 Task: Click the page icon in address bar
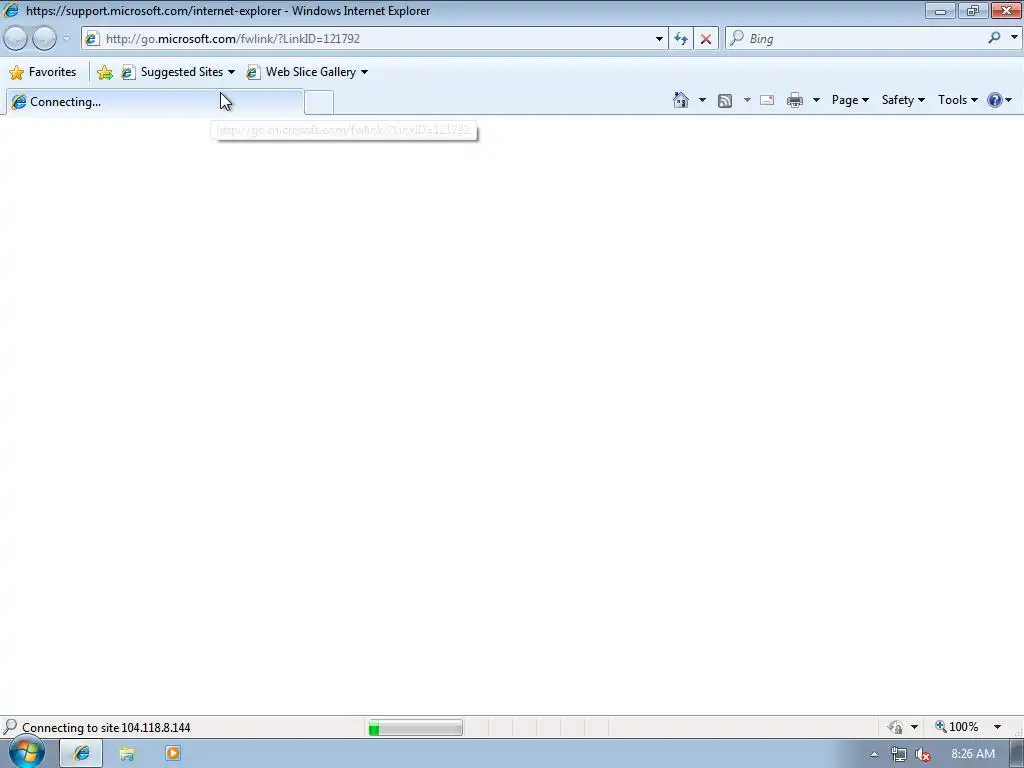(x=92, y=39)
